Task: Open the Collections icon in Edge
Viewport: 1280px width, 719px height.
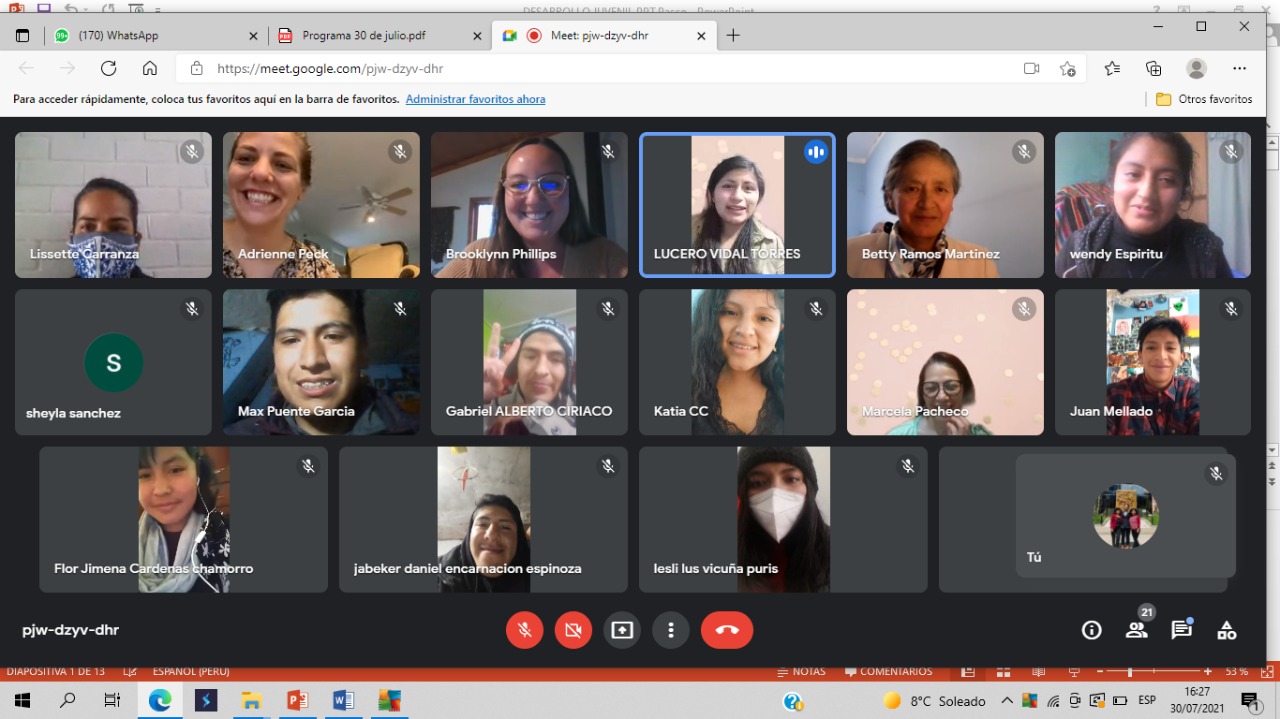Action: (1154, 68)
